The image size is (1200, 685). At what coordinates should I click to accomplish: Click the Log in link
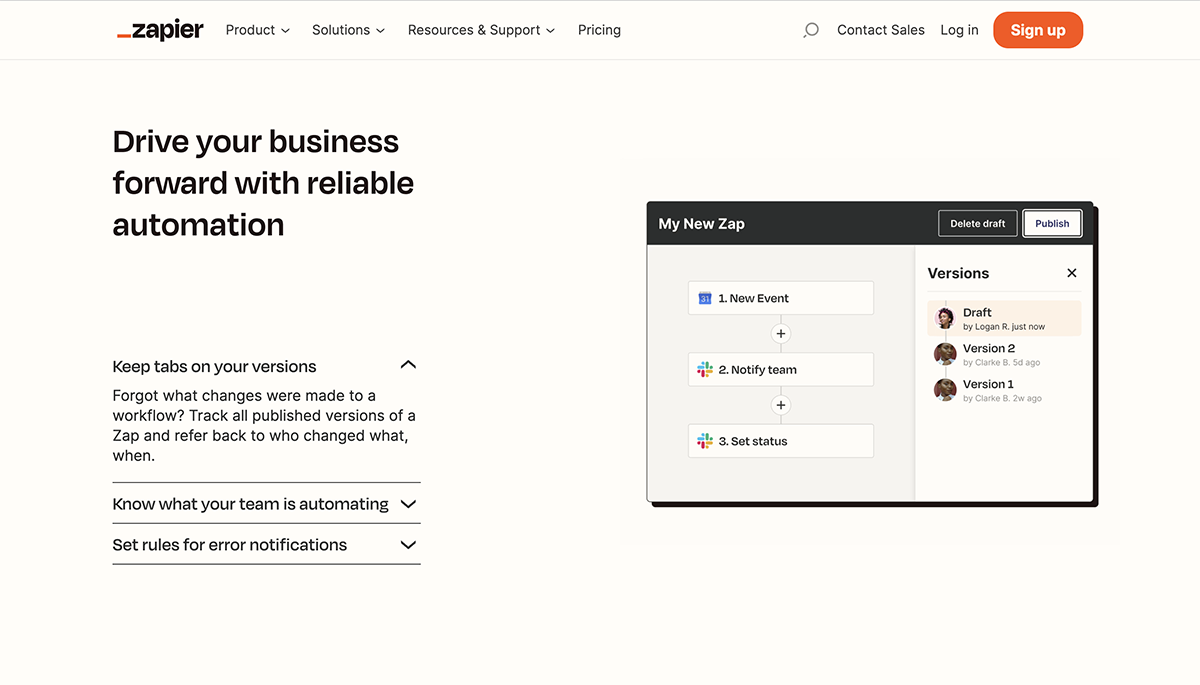959,30
